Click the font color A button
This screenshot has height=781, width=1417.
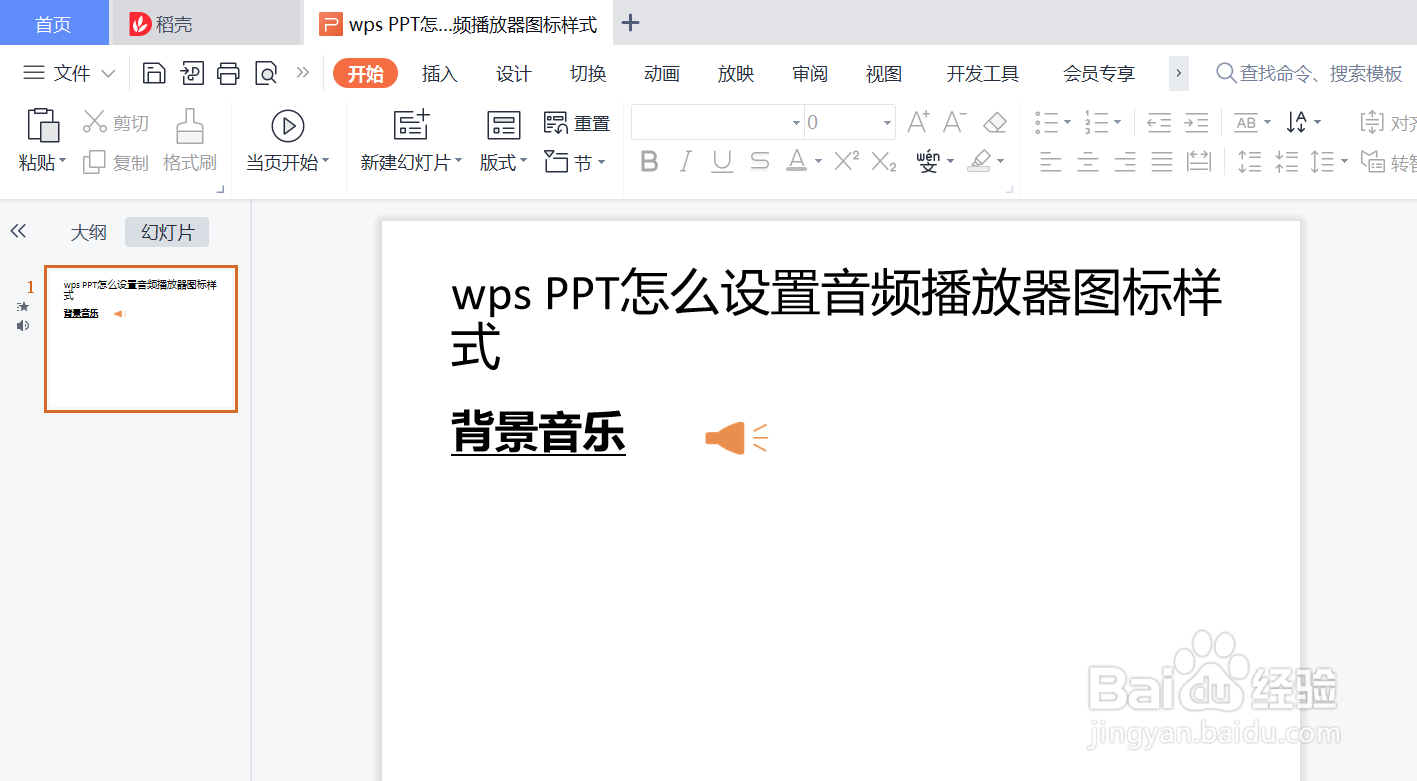(796, 161)
